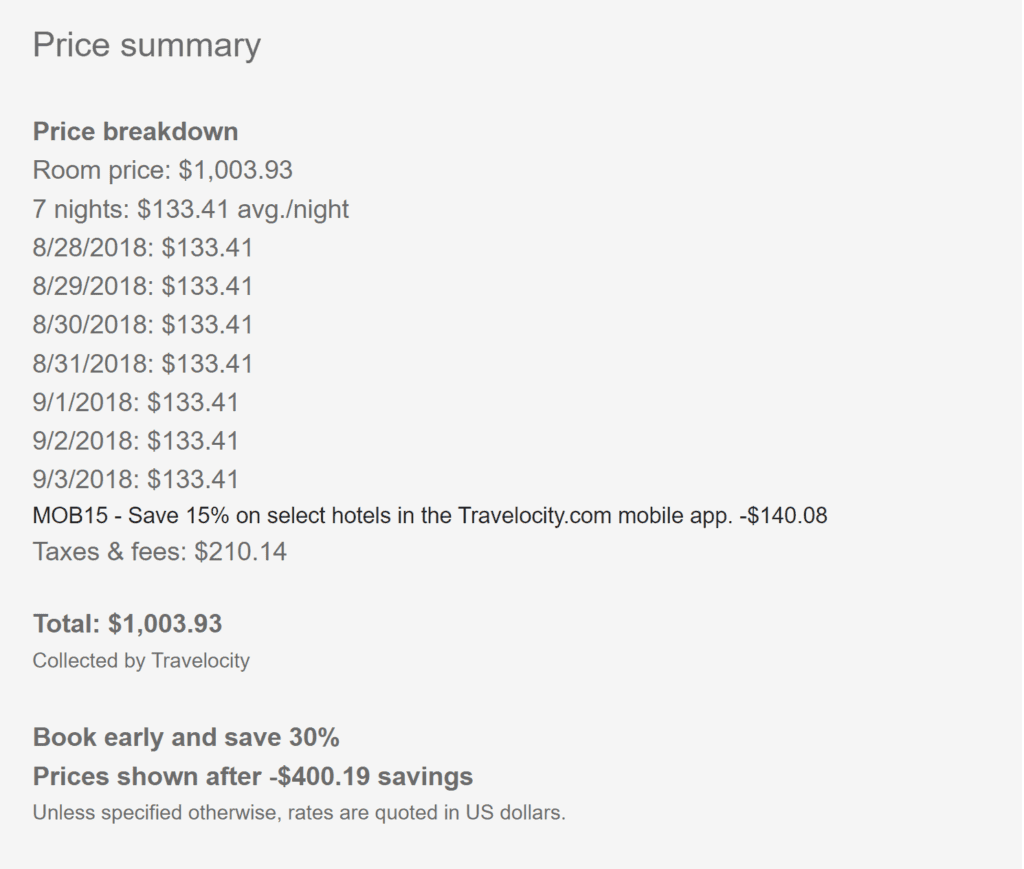
Task: Click the 7 nights average rate line
Action: point(190,210)
